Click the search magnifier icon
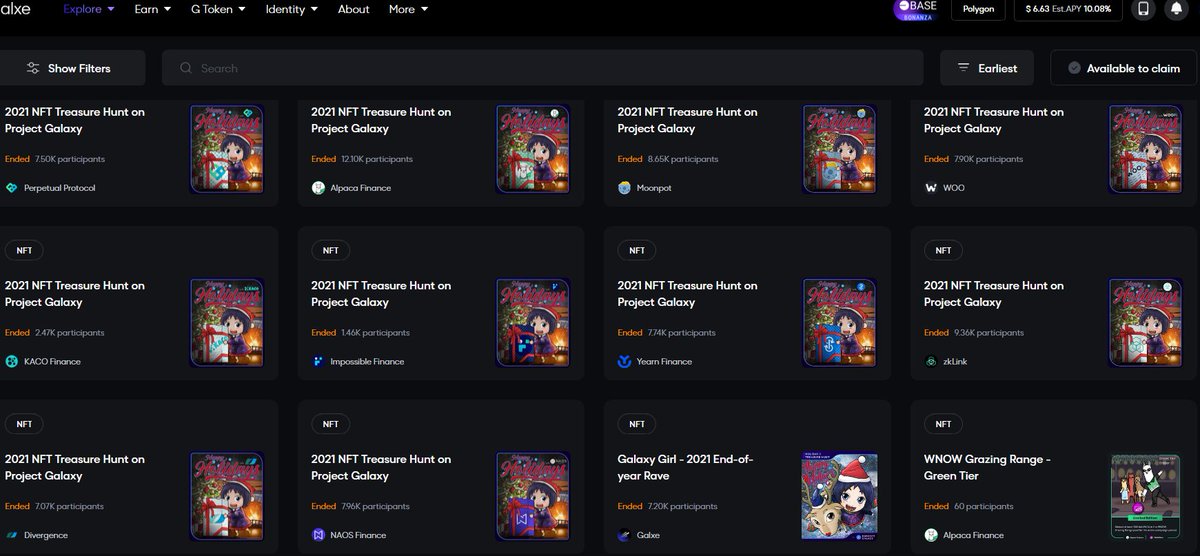1200x556 pixels. pyautogui.click(x=186, y=68)
